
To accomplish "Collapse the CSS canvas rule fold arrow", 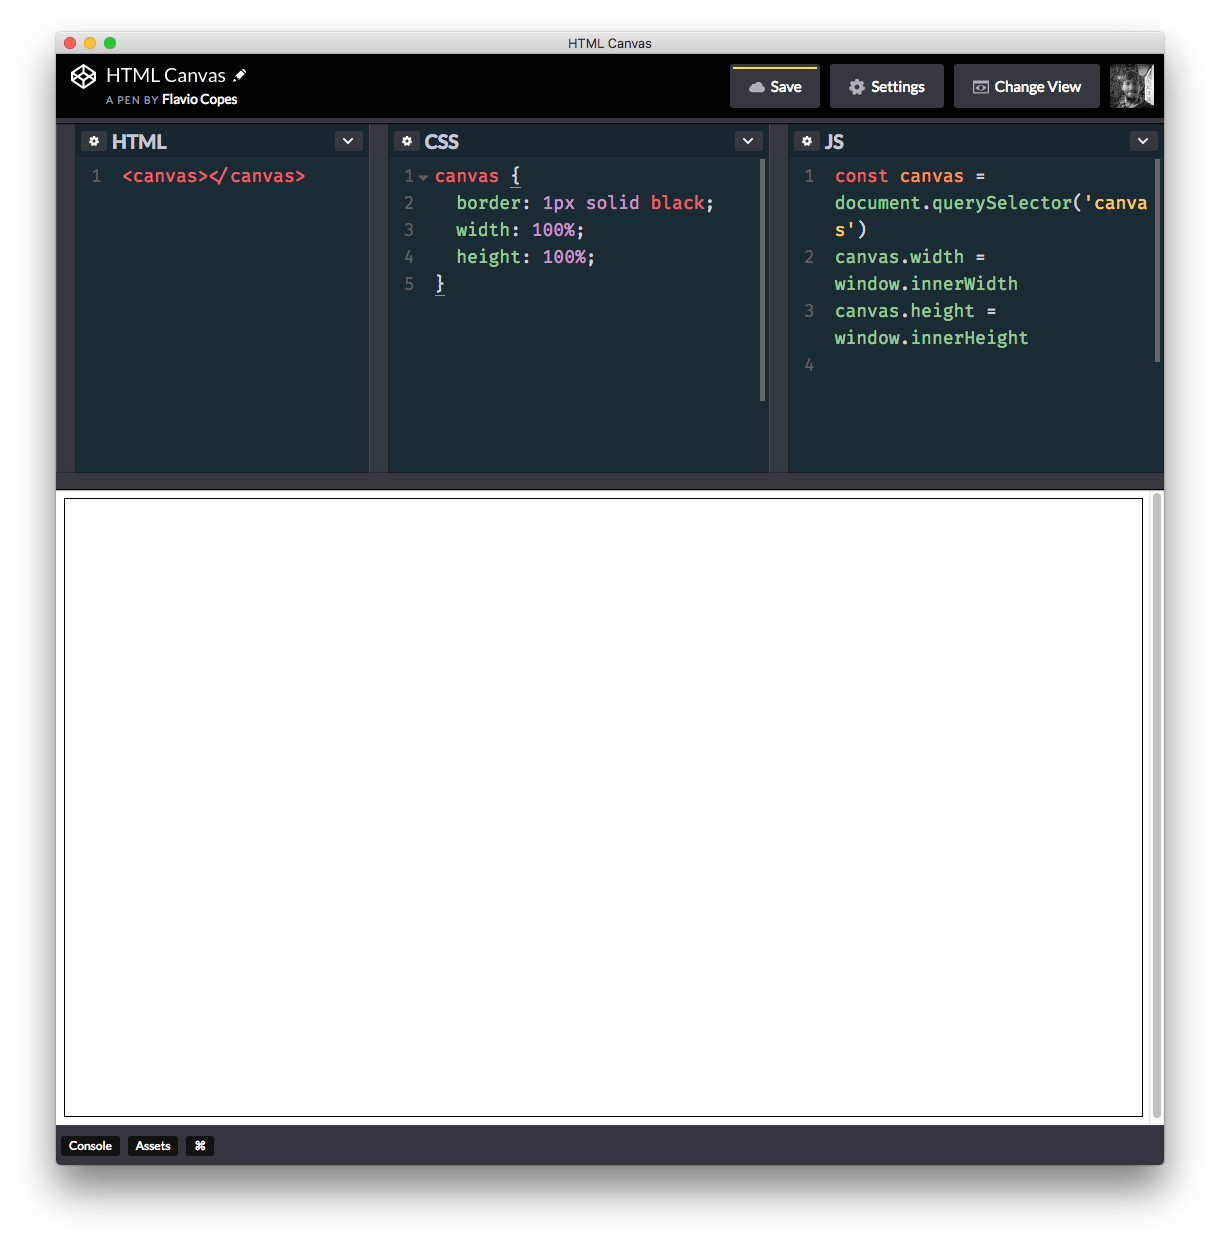I will pos(424,177).
